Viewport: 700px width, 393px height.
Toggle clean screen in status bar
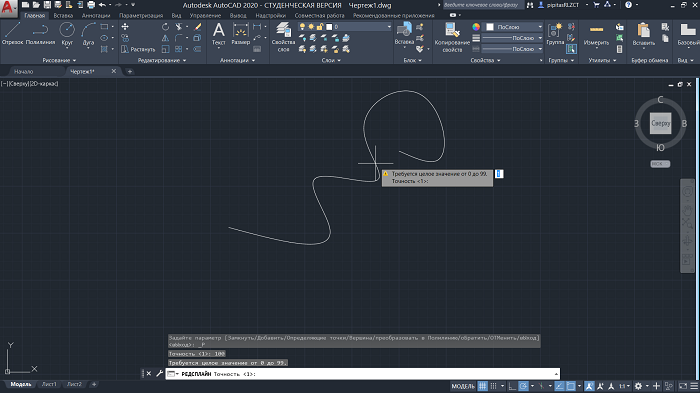[x=683, y=386]
